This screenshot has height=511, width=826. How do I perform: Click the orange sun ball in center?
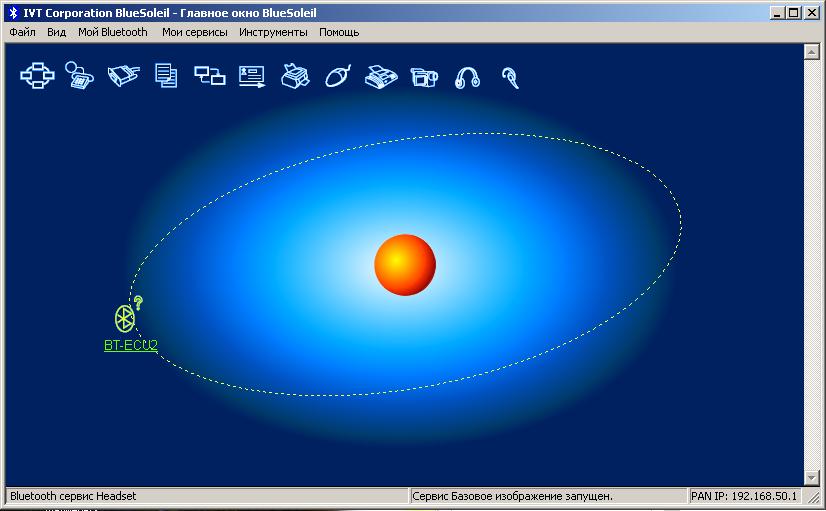405,265
